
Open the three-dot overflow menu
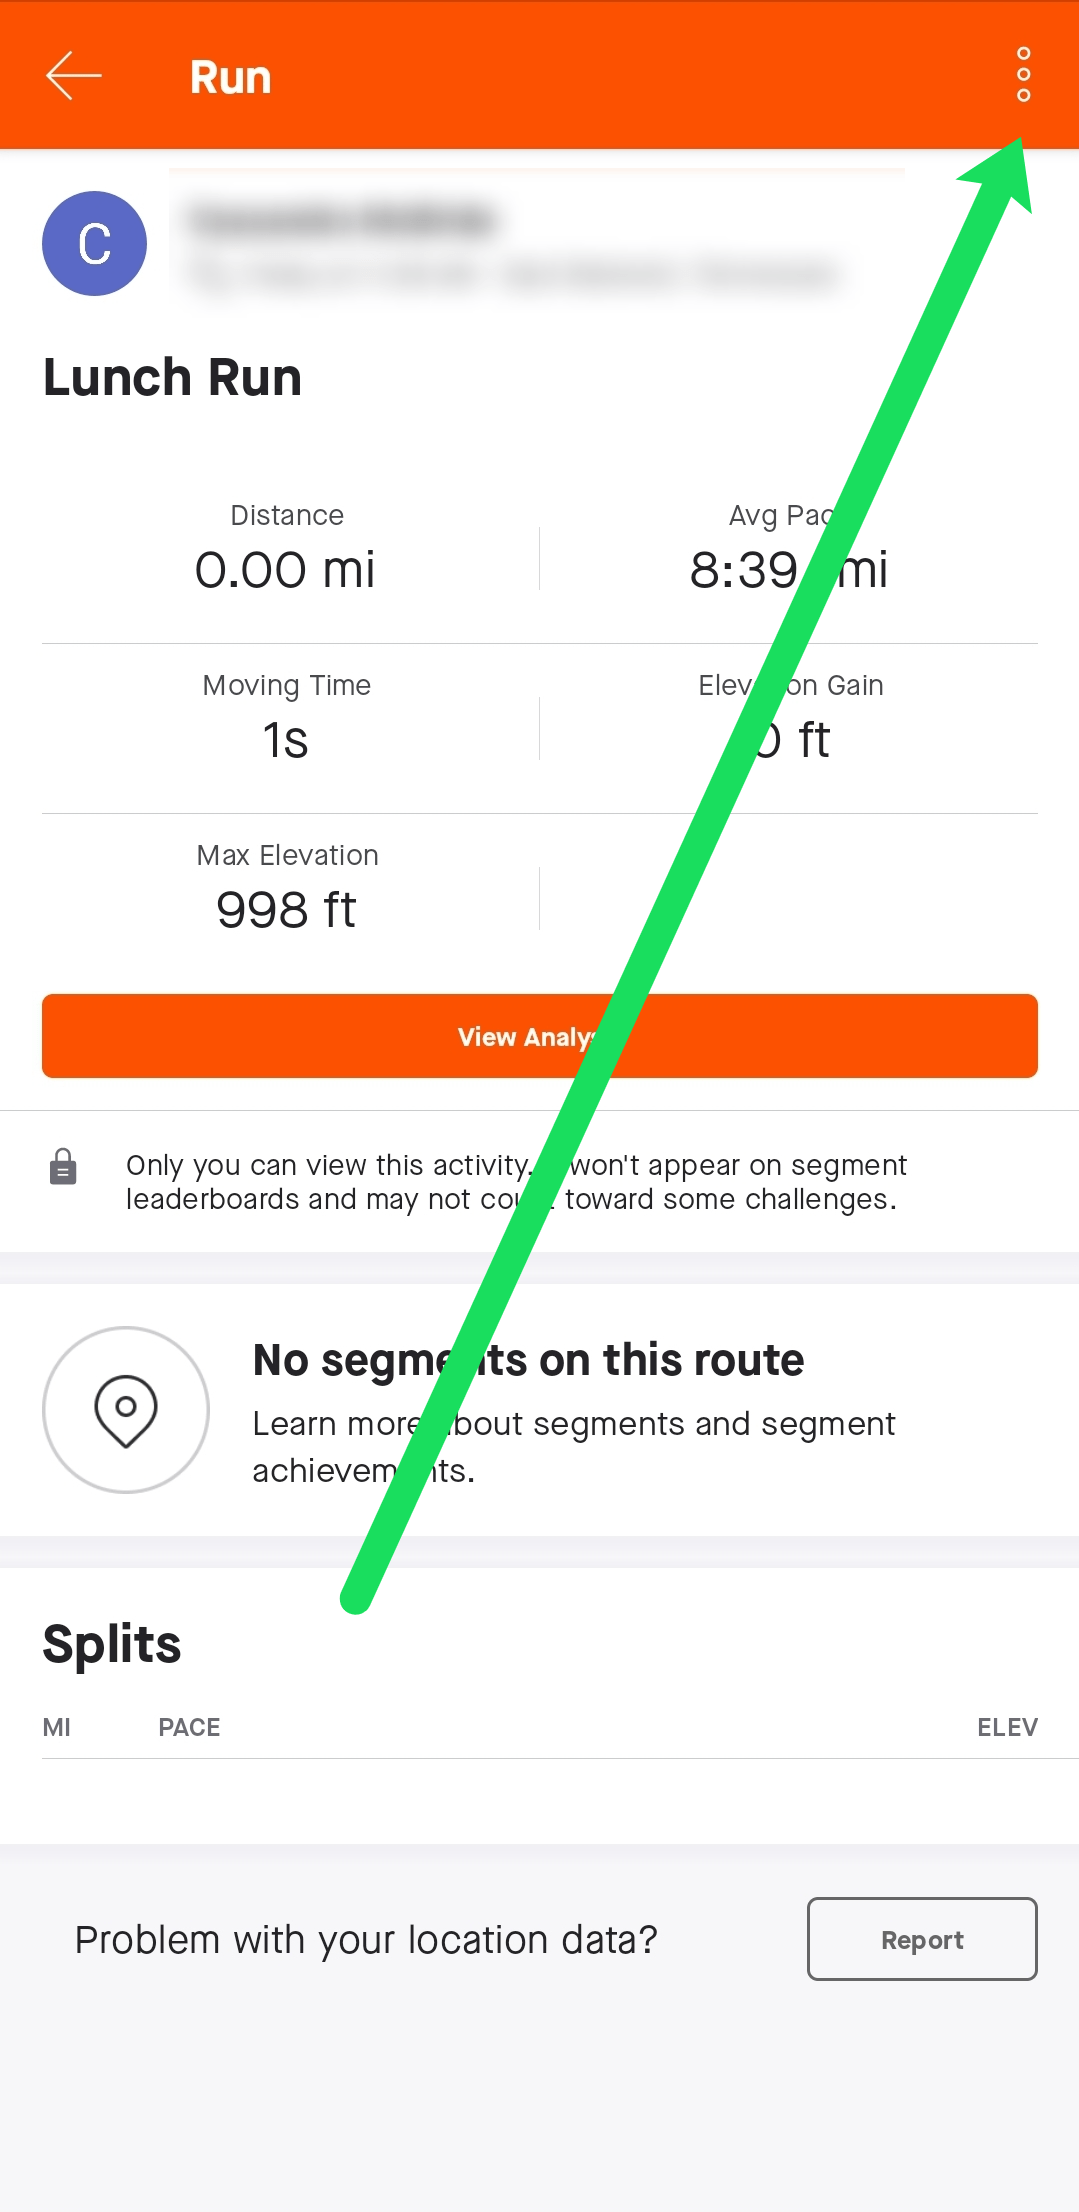click(x=1022, y=75)
